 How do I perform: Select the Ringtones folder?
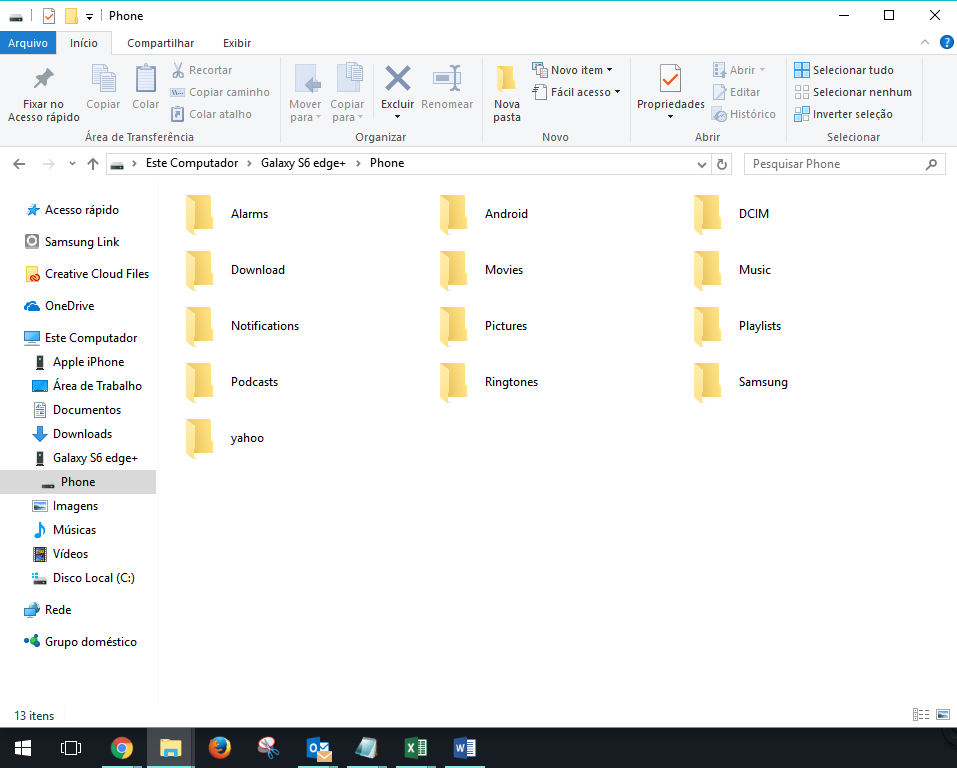point(488,382)
